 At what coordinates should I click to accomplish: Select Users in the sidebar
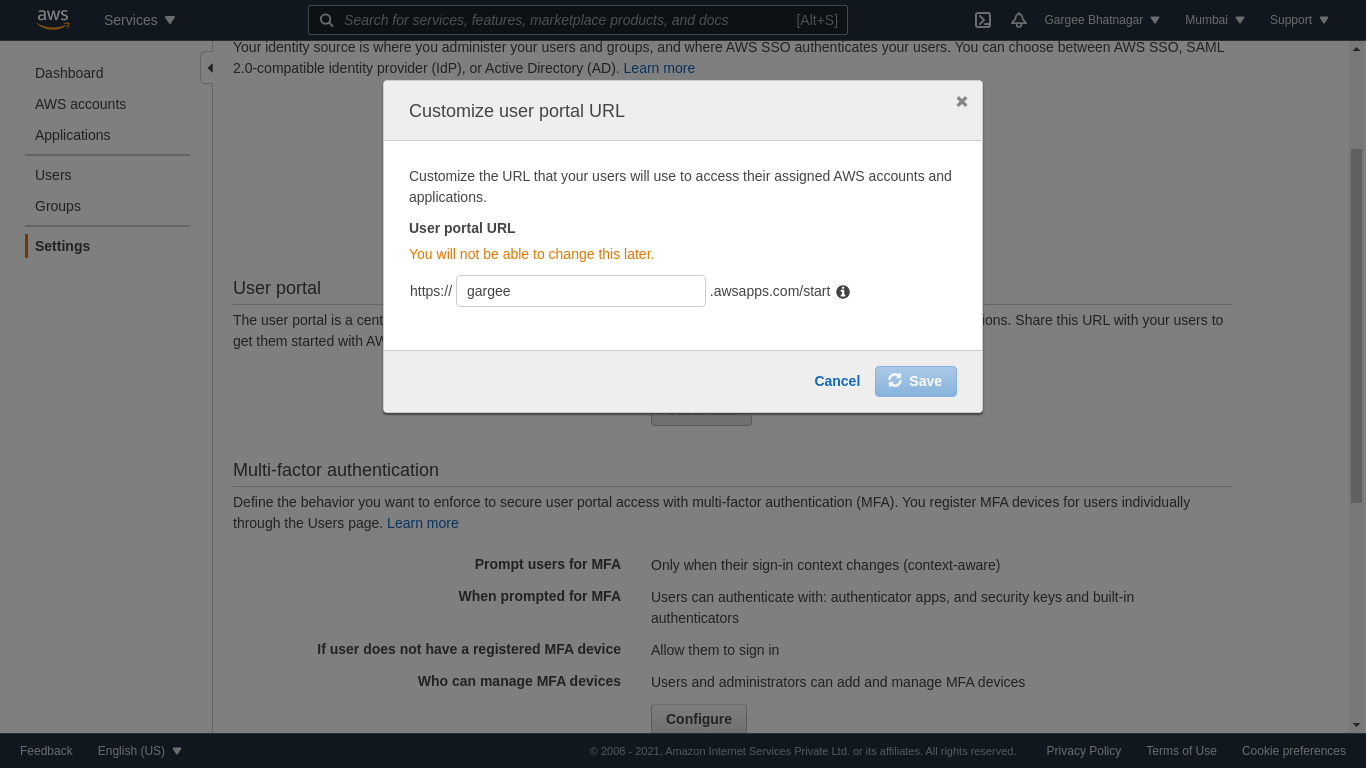click(x=53, y=175)
